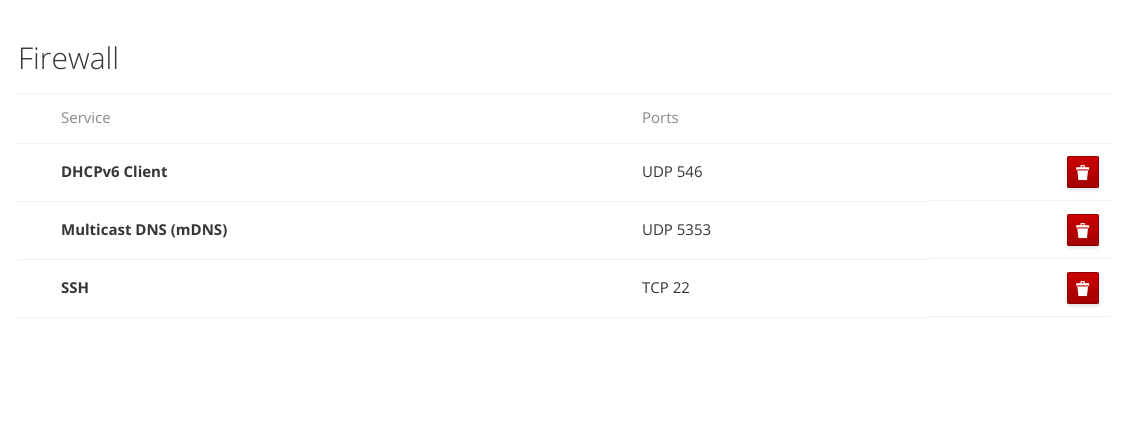The width and height of the screenshot is (1131, 426).
Task: Choose the bold DHCPv6 Client label
Action: click(x=114, y=172)
